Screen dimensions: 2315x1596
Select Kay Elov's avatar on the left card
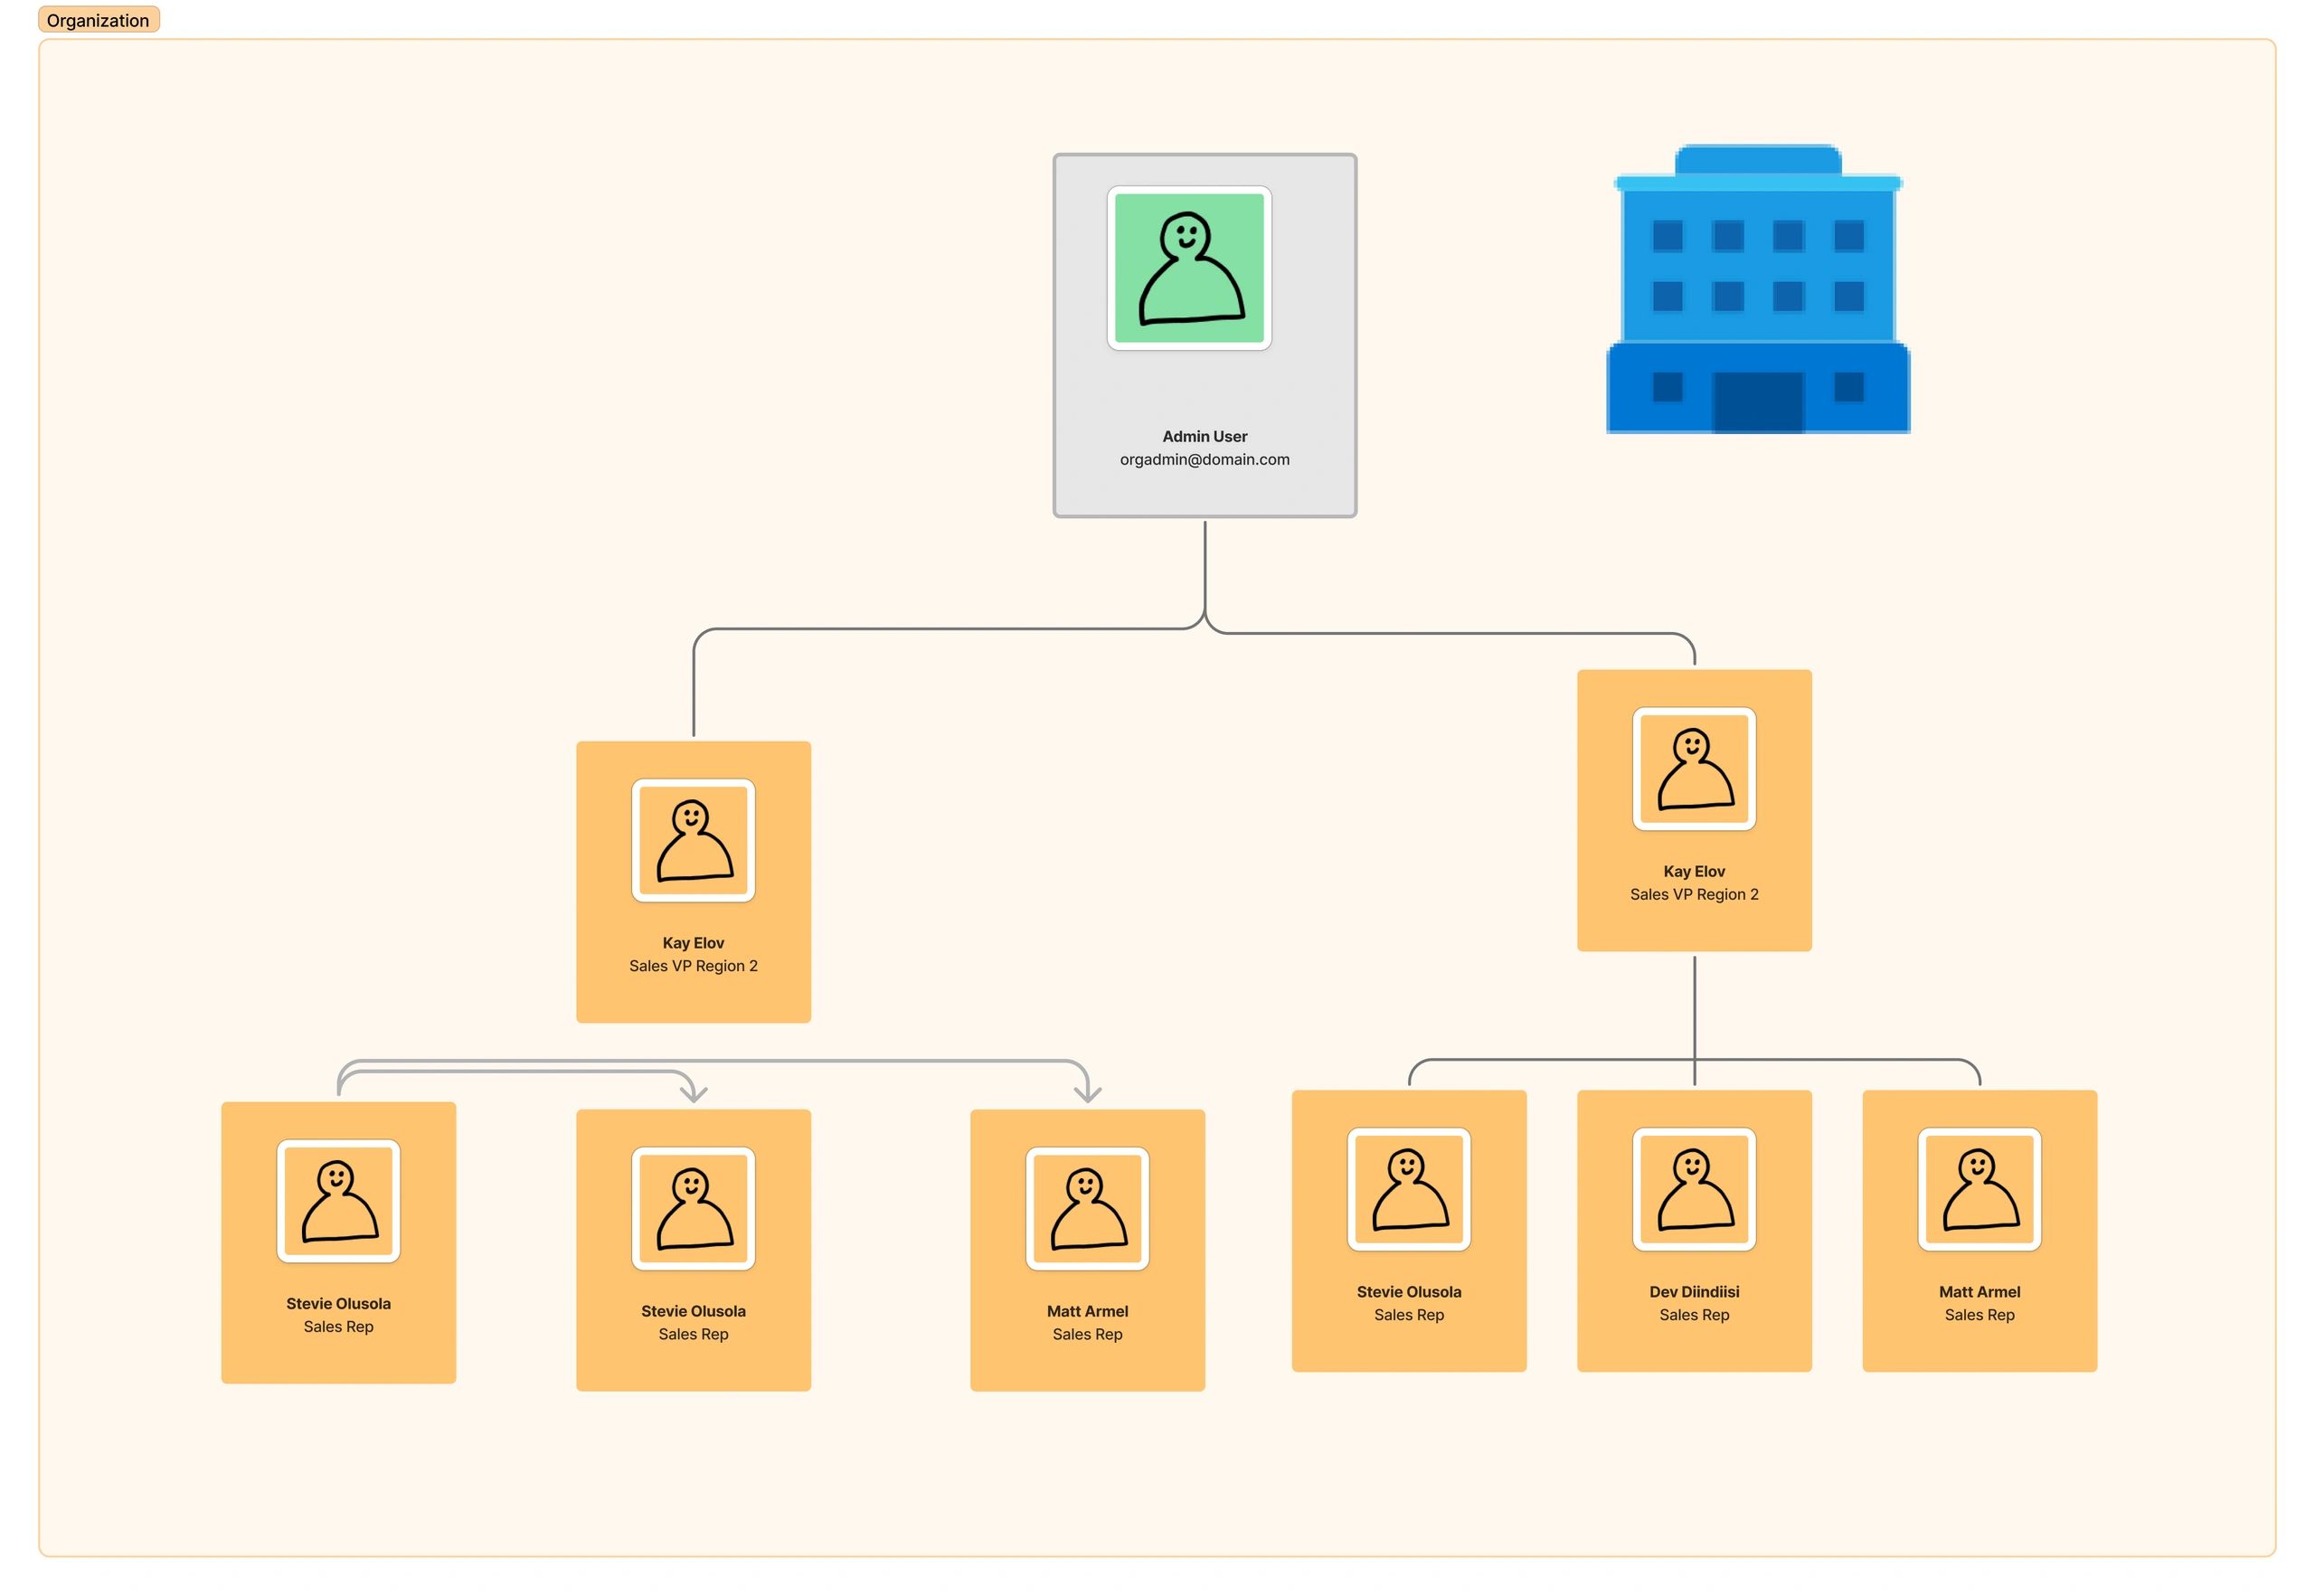coord(693,840)
